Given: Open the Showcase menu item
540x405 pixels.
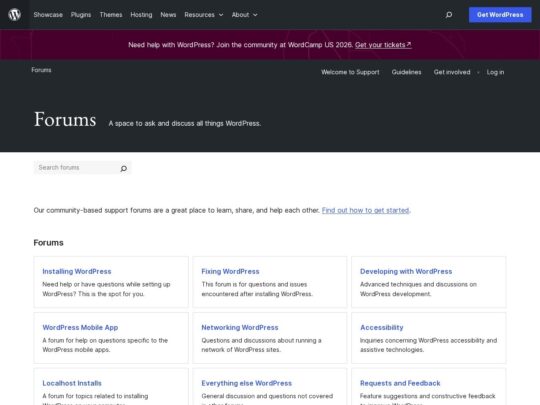Looking at the screenshot, I should coord(48,15).
